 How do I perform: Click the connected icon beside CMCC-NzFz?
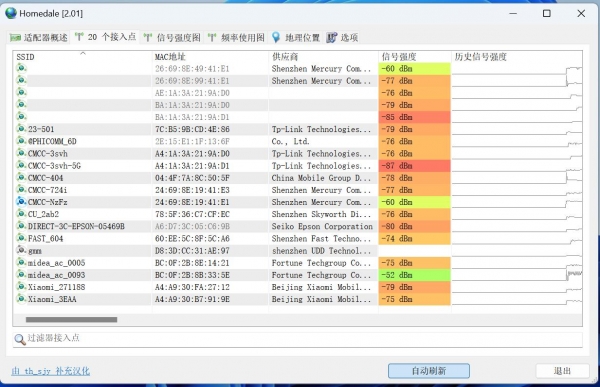point(21,202)
